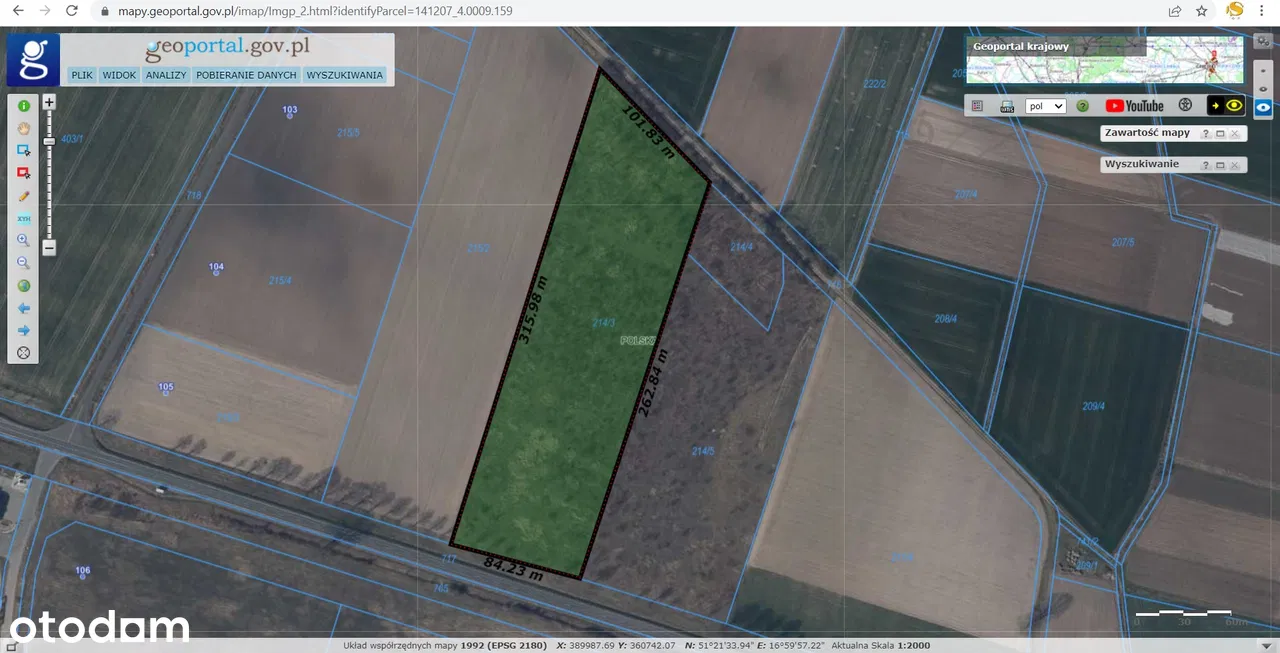This screenshot has height=653, width=1280.
Task: Expand the Zawartość mapy panel
Action: tap(1220, 133)
